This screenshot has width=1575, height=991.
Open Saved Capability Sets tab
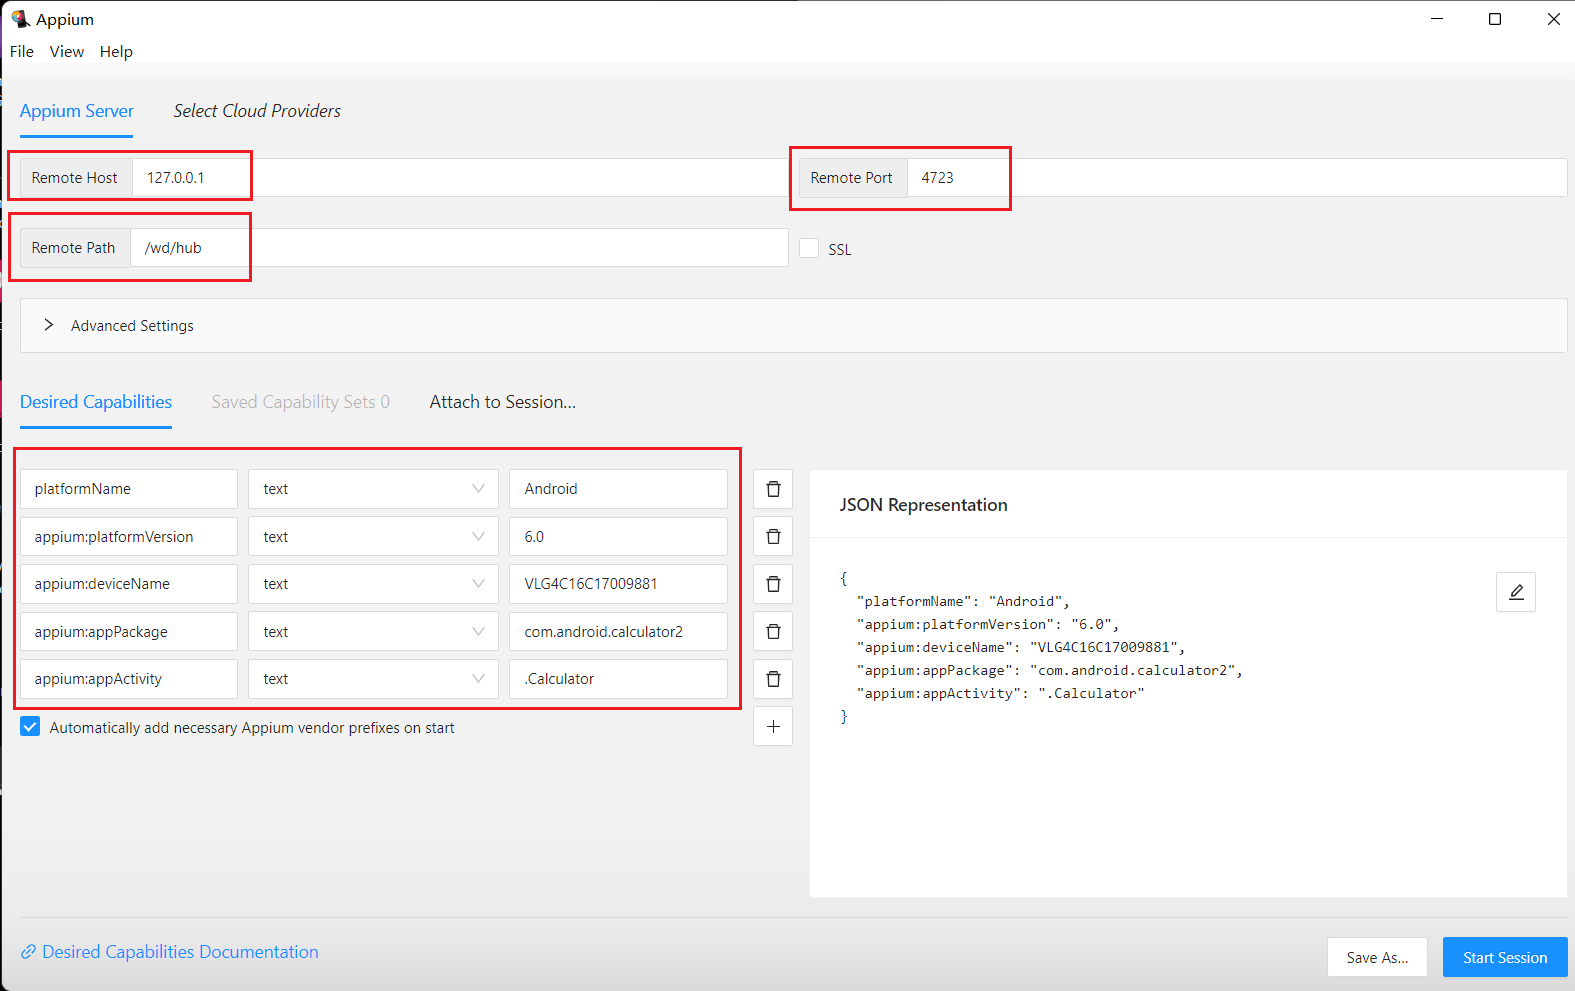pos(301,402)
